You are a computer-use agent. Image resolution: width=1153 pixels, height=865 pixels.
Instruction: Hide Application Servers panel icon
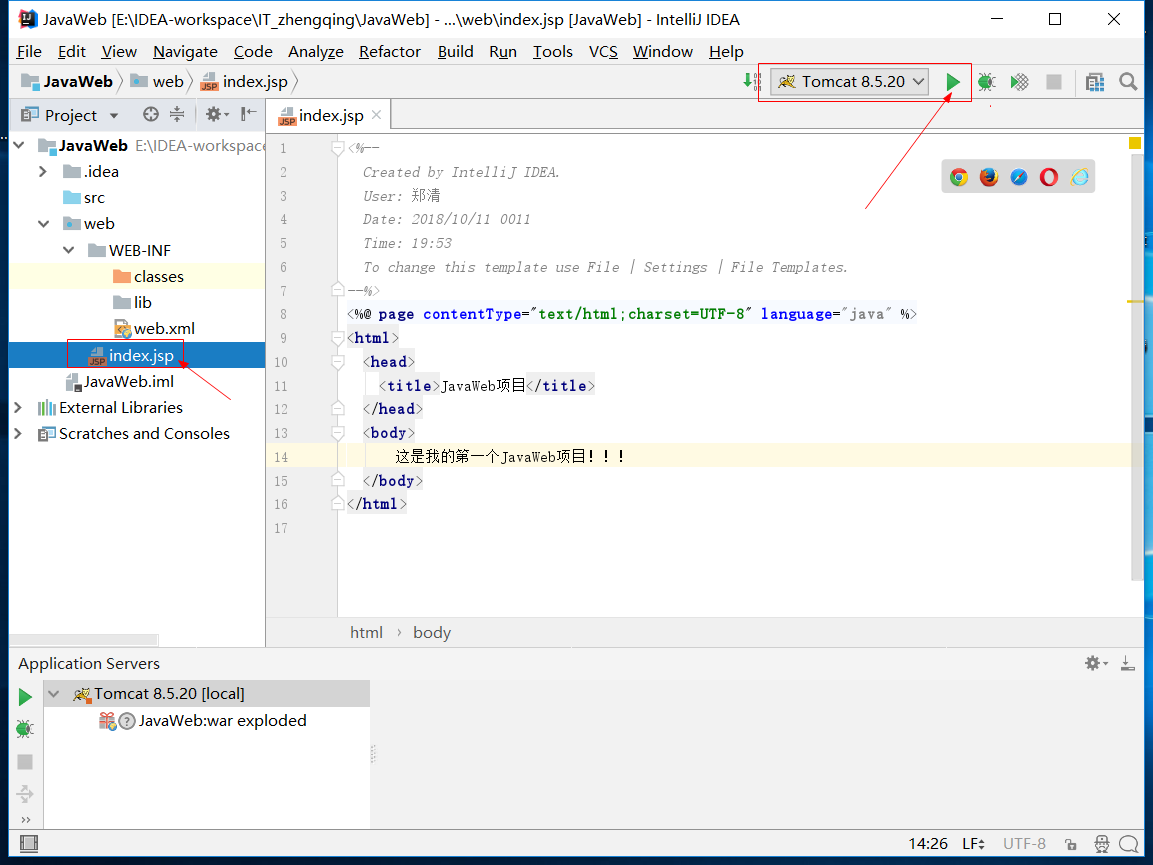[x=1127, y=663]
